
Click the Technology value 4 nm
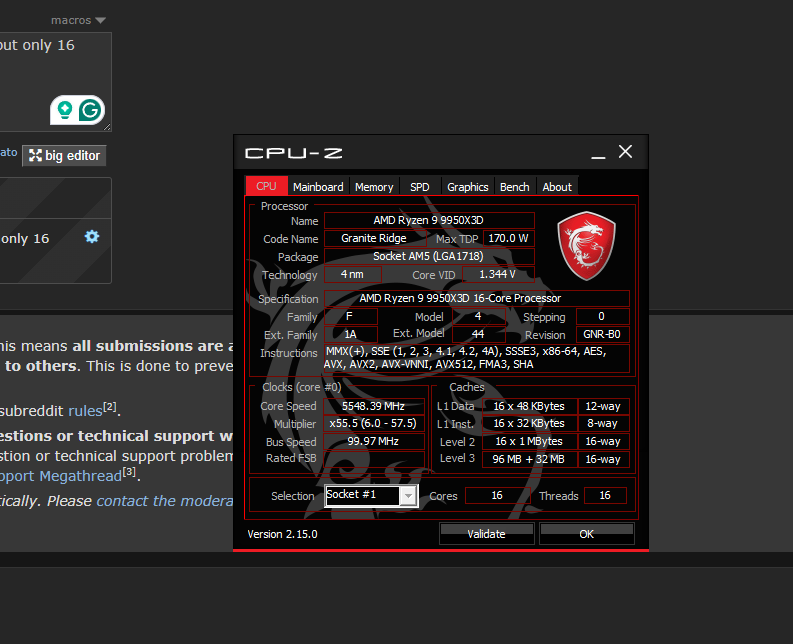point(353,274)
